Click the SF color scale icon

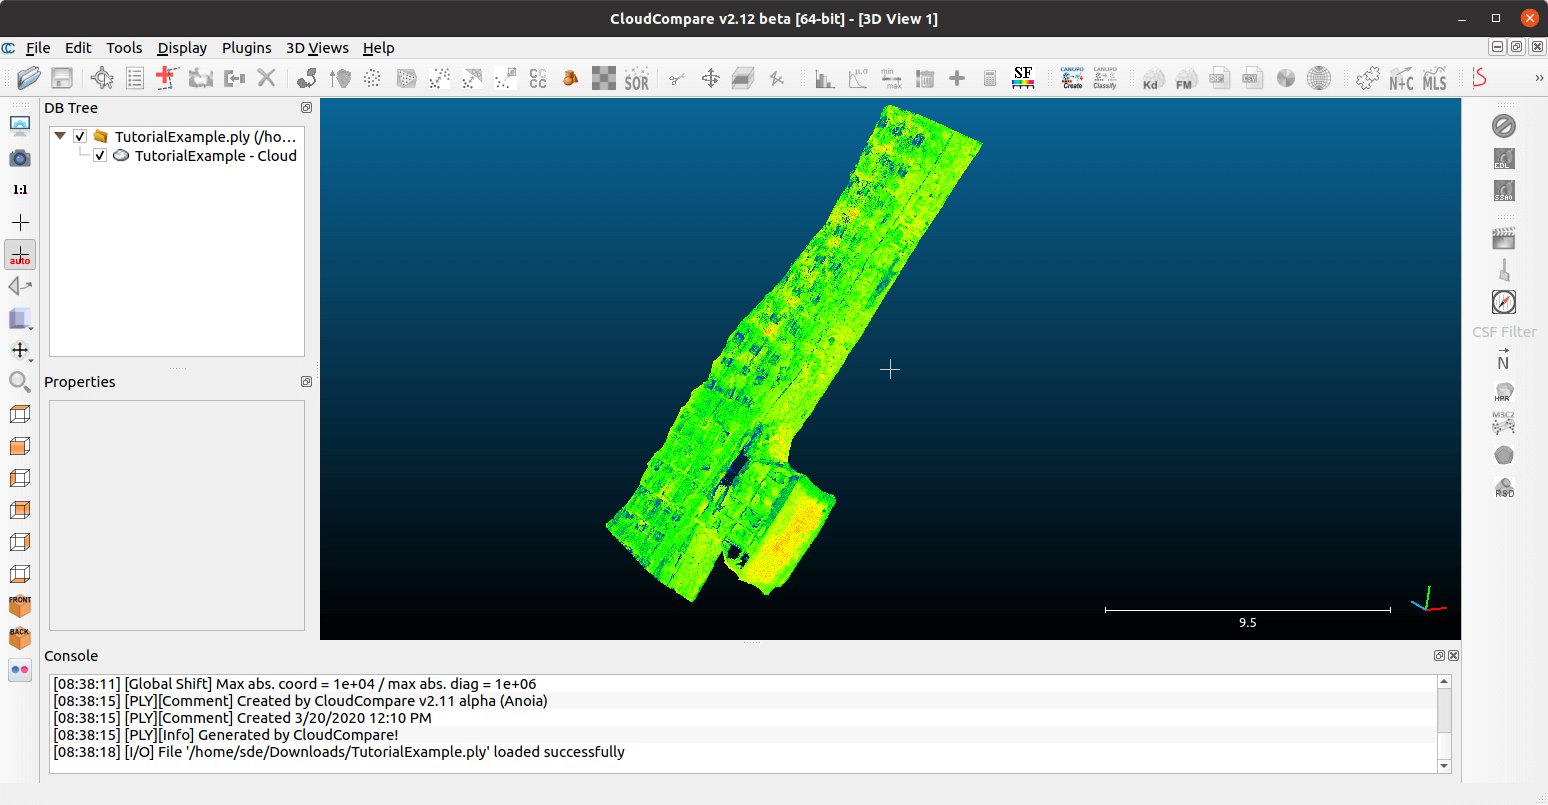click(x=1023, y=78)
